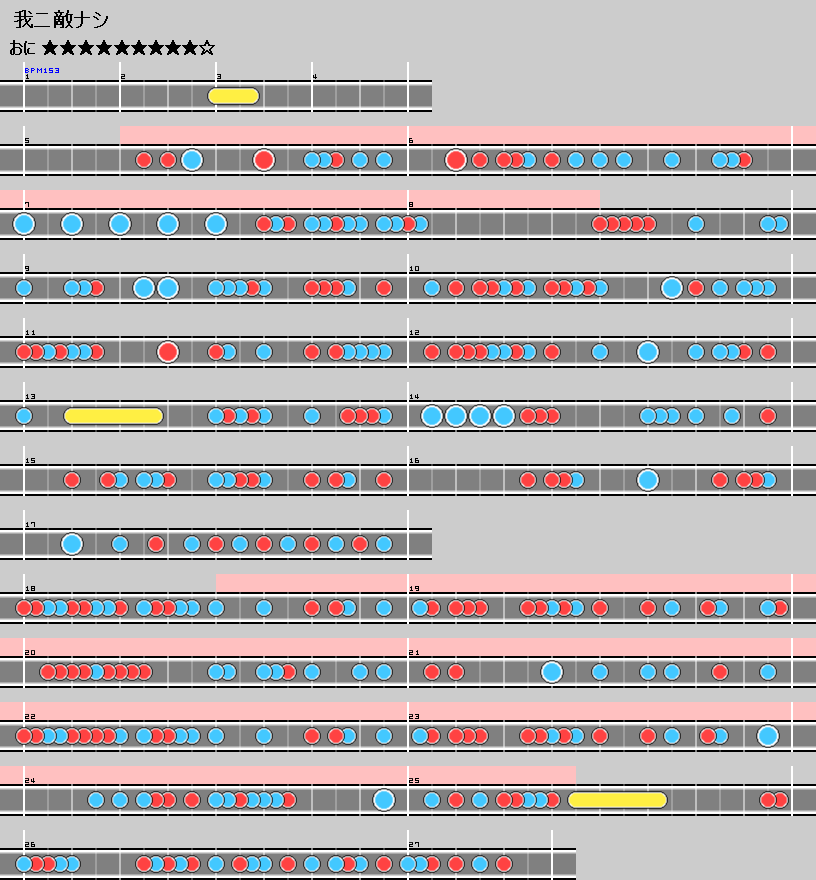The height and width of the screenshot is (880, 816).
Task: Click the big blue note ending measure 23
Action: pos(768,736)
